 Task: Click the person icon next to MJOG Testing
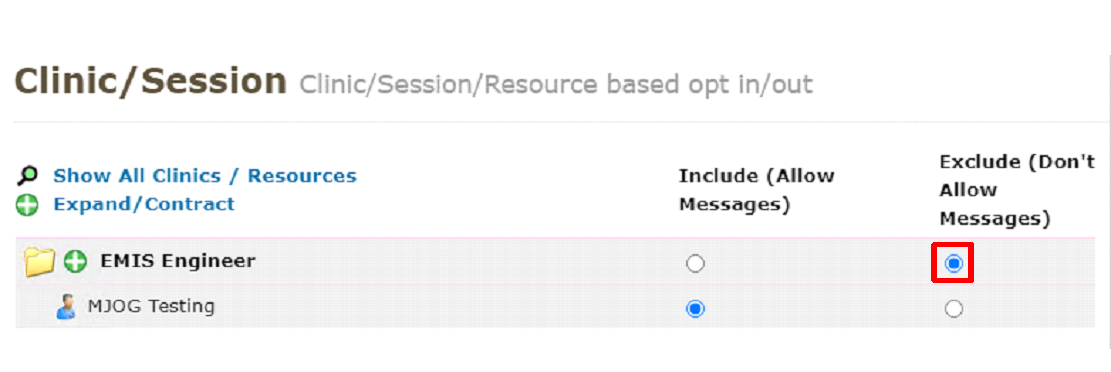[x=67, y=308]
